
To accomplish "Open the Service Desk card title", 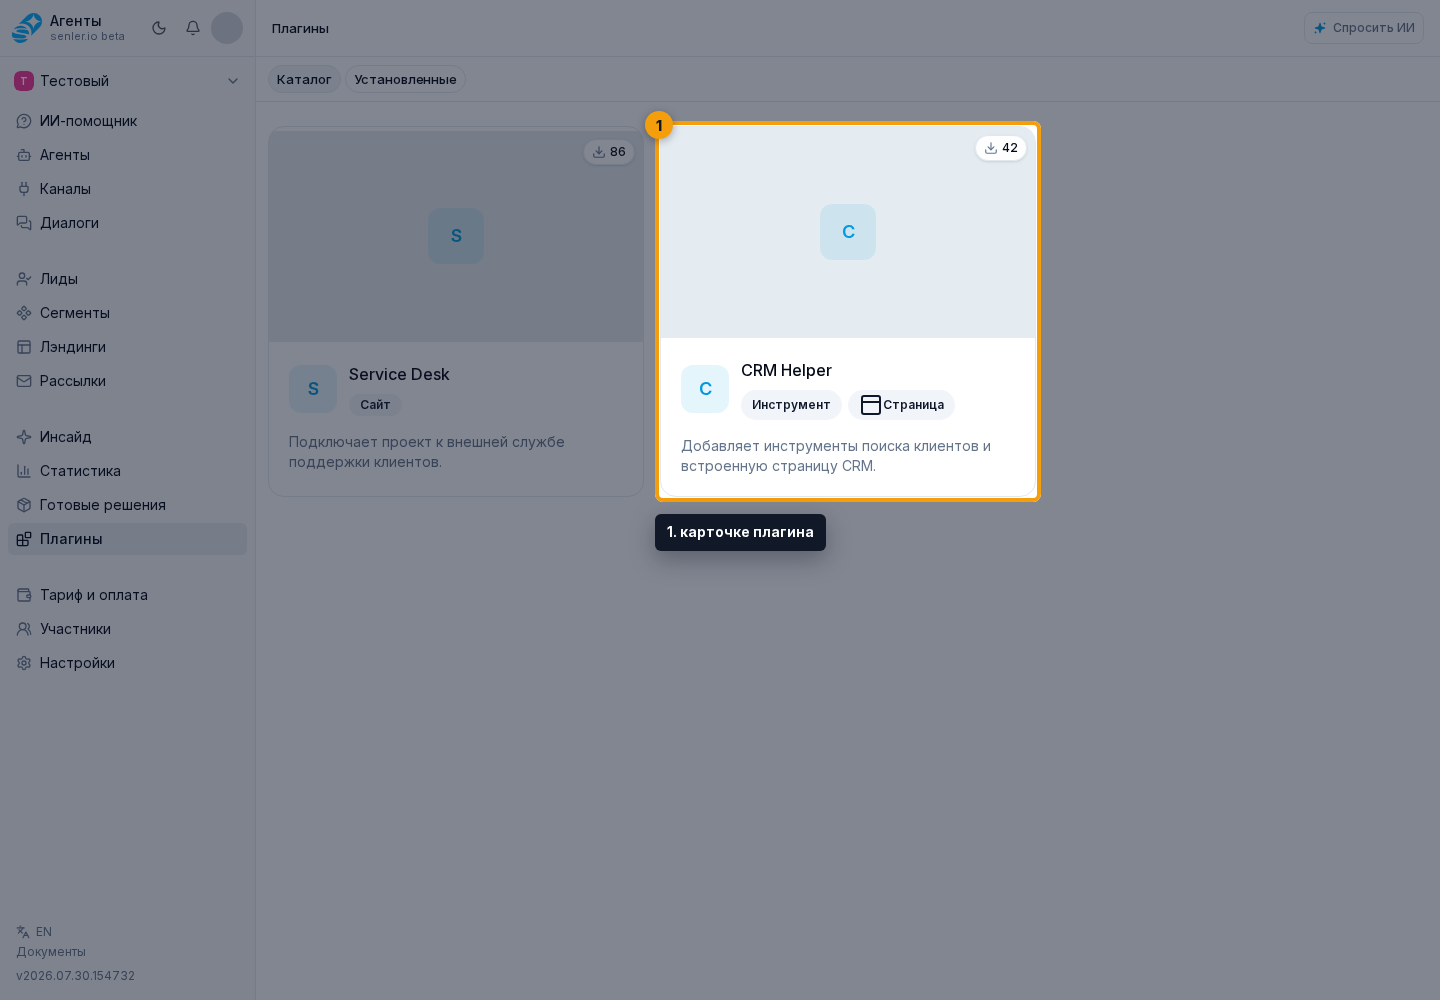I will coord(399,374).
